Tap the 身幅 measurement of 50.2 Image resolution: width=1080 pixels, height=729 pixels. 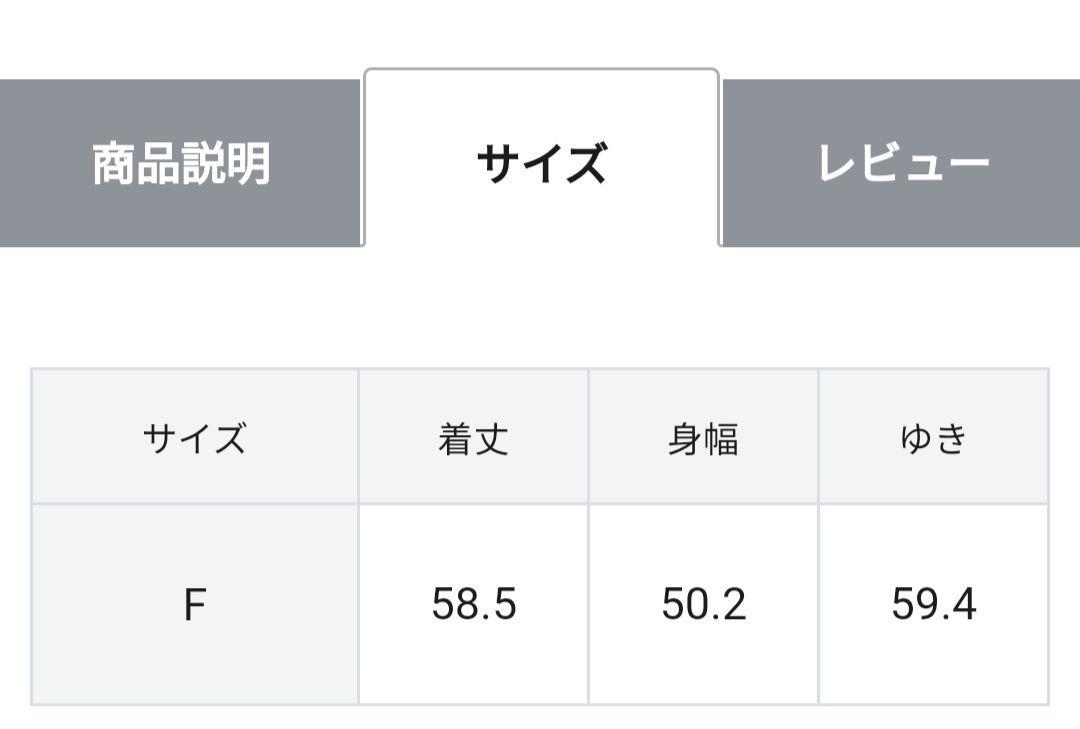(x=703, y=604)
